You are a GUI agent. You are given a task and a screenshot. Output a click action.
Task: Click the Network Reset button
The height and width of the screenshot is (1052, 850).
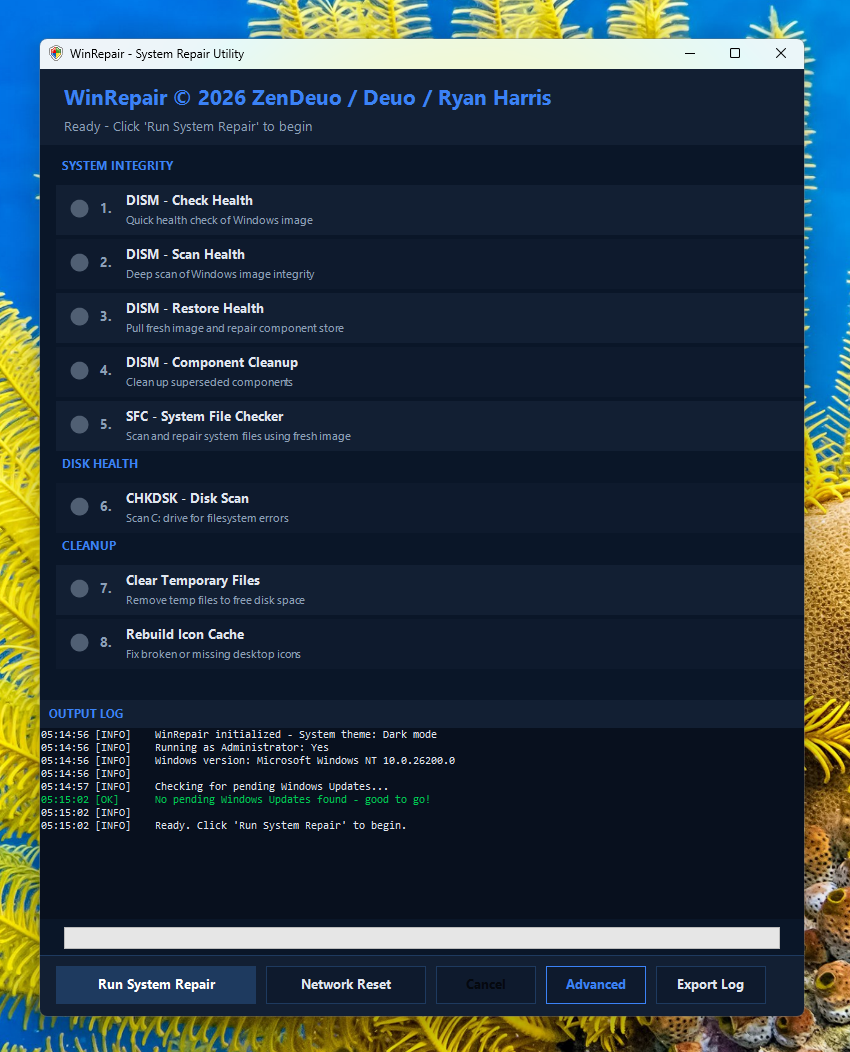coord(346,985)
